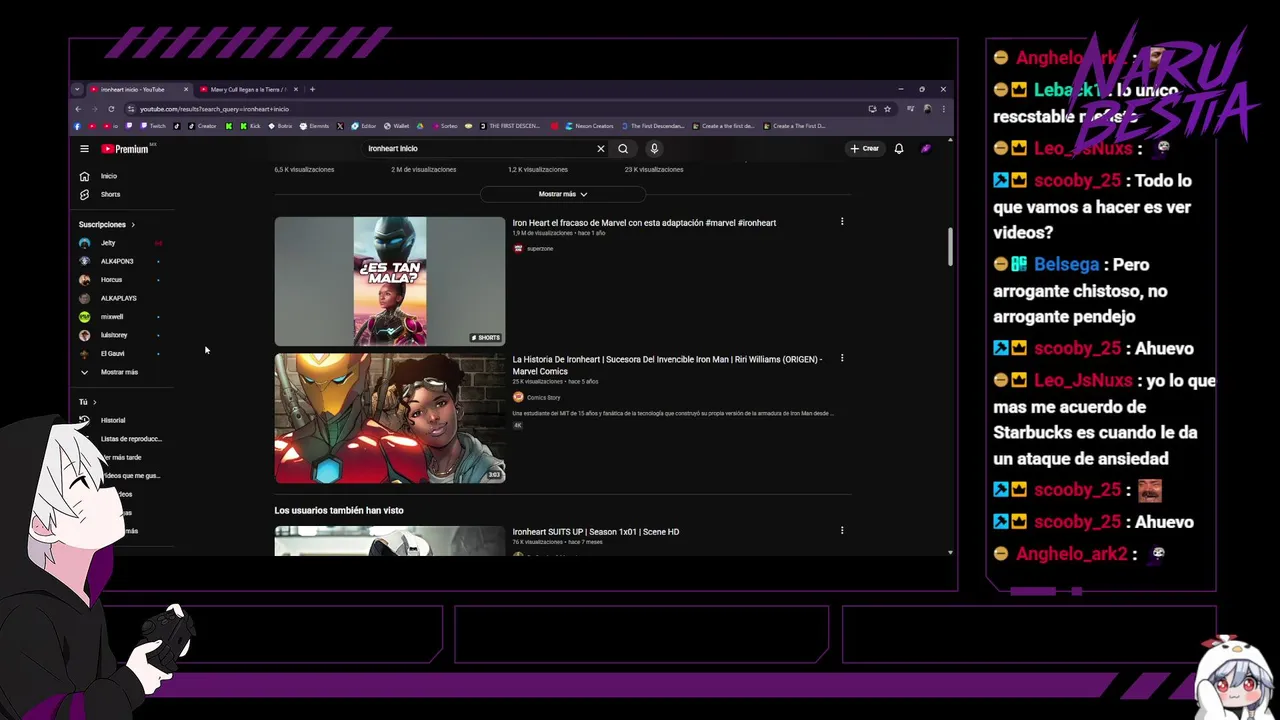The width and height of the screenshot is (1280, 720).
Task: Click Belsega's username in stream chat
Action: pyautogui.click(x=1066, y=265)
